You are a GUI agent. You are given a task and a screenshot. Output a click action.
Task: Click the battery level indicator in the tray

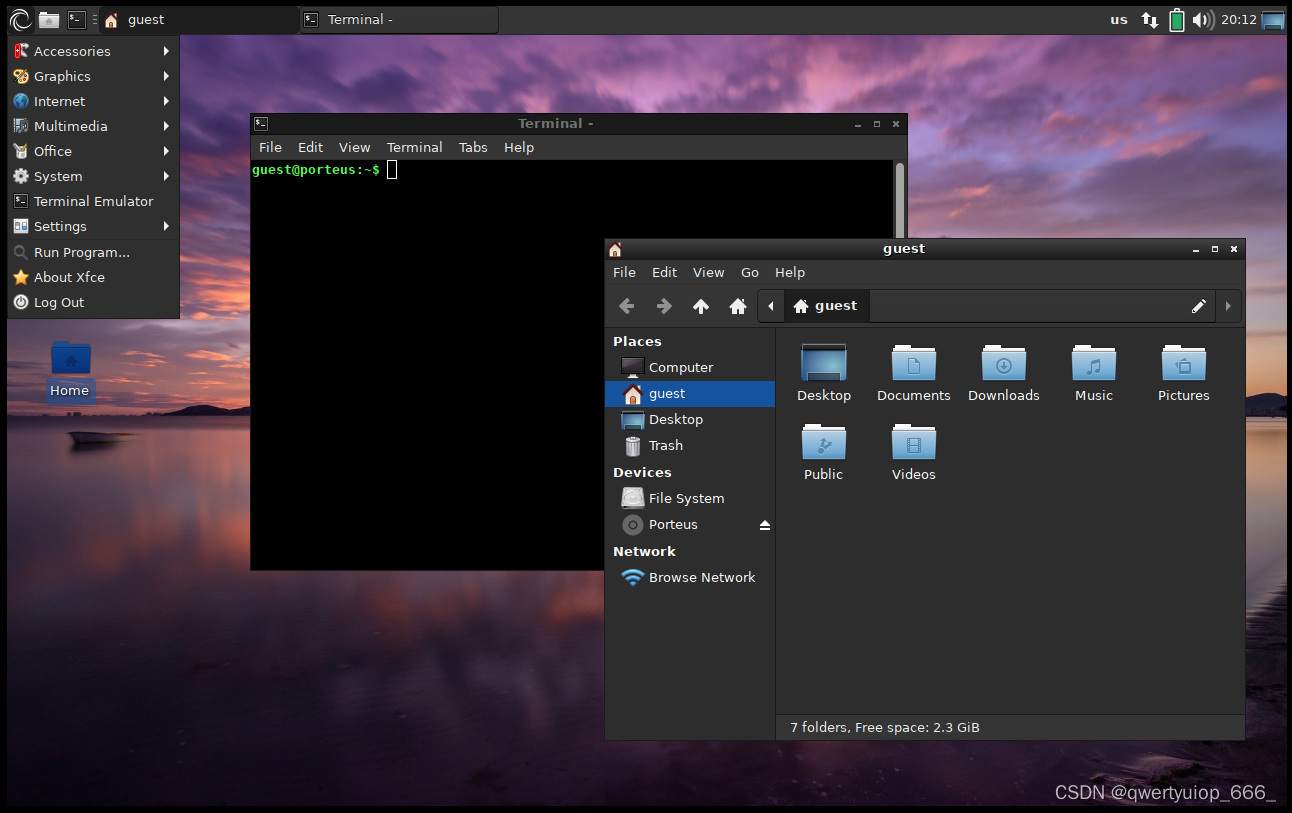pyautogui.click(x=1177, y=19)
